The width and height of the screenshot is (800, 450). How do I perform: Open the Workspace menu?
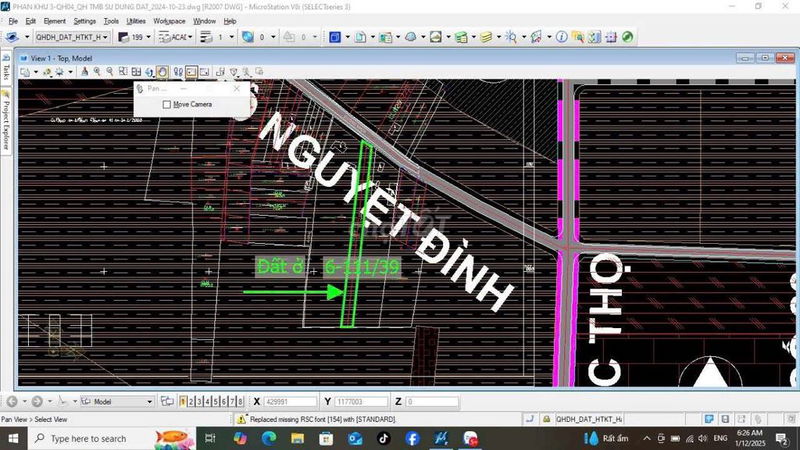[169, 20]
